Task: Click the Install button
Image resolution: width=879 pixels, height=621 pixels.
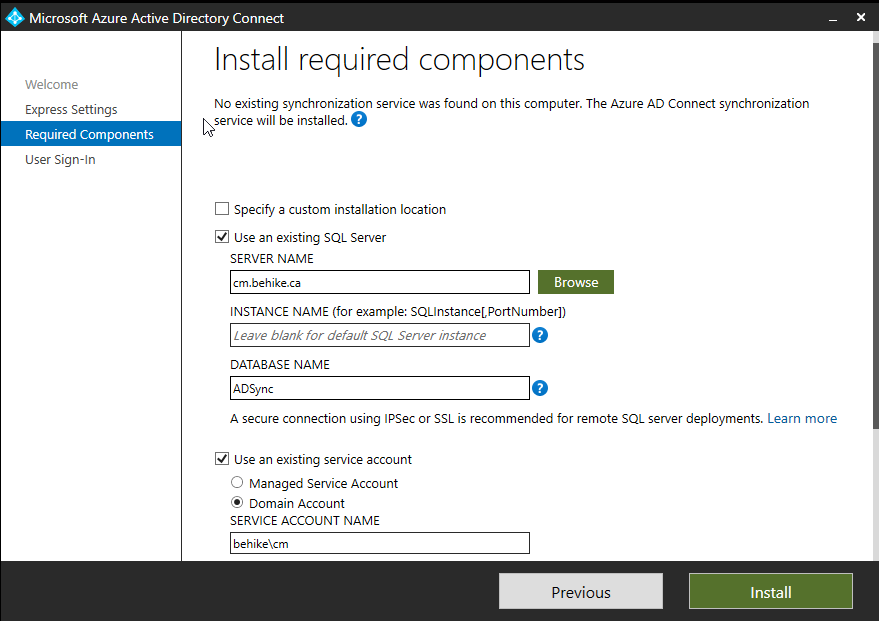Action: pyautogui.click(x=770, y=592)
